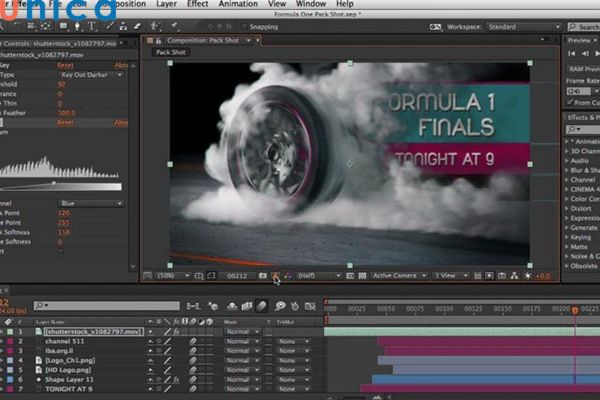Select the Horizontal Type tool
Image resolution: width=600 pixels, height=400 pixels.
[92, 26]
